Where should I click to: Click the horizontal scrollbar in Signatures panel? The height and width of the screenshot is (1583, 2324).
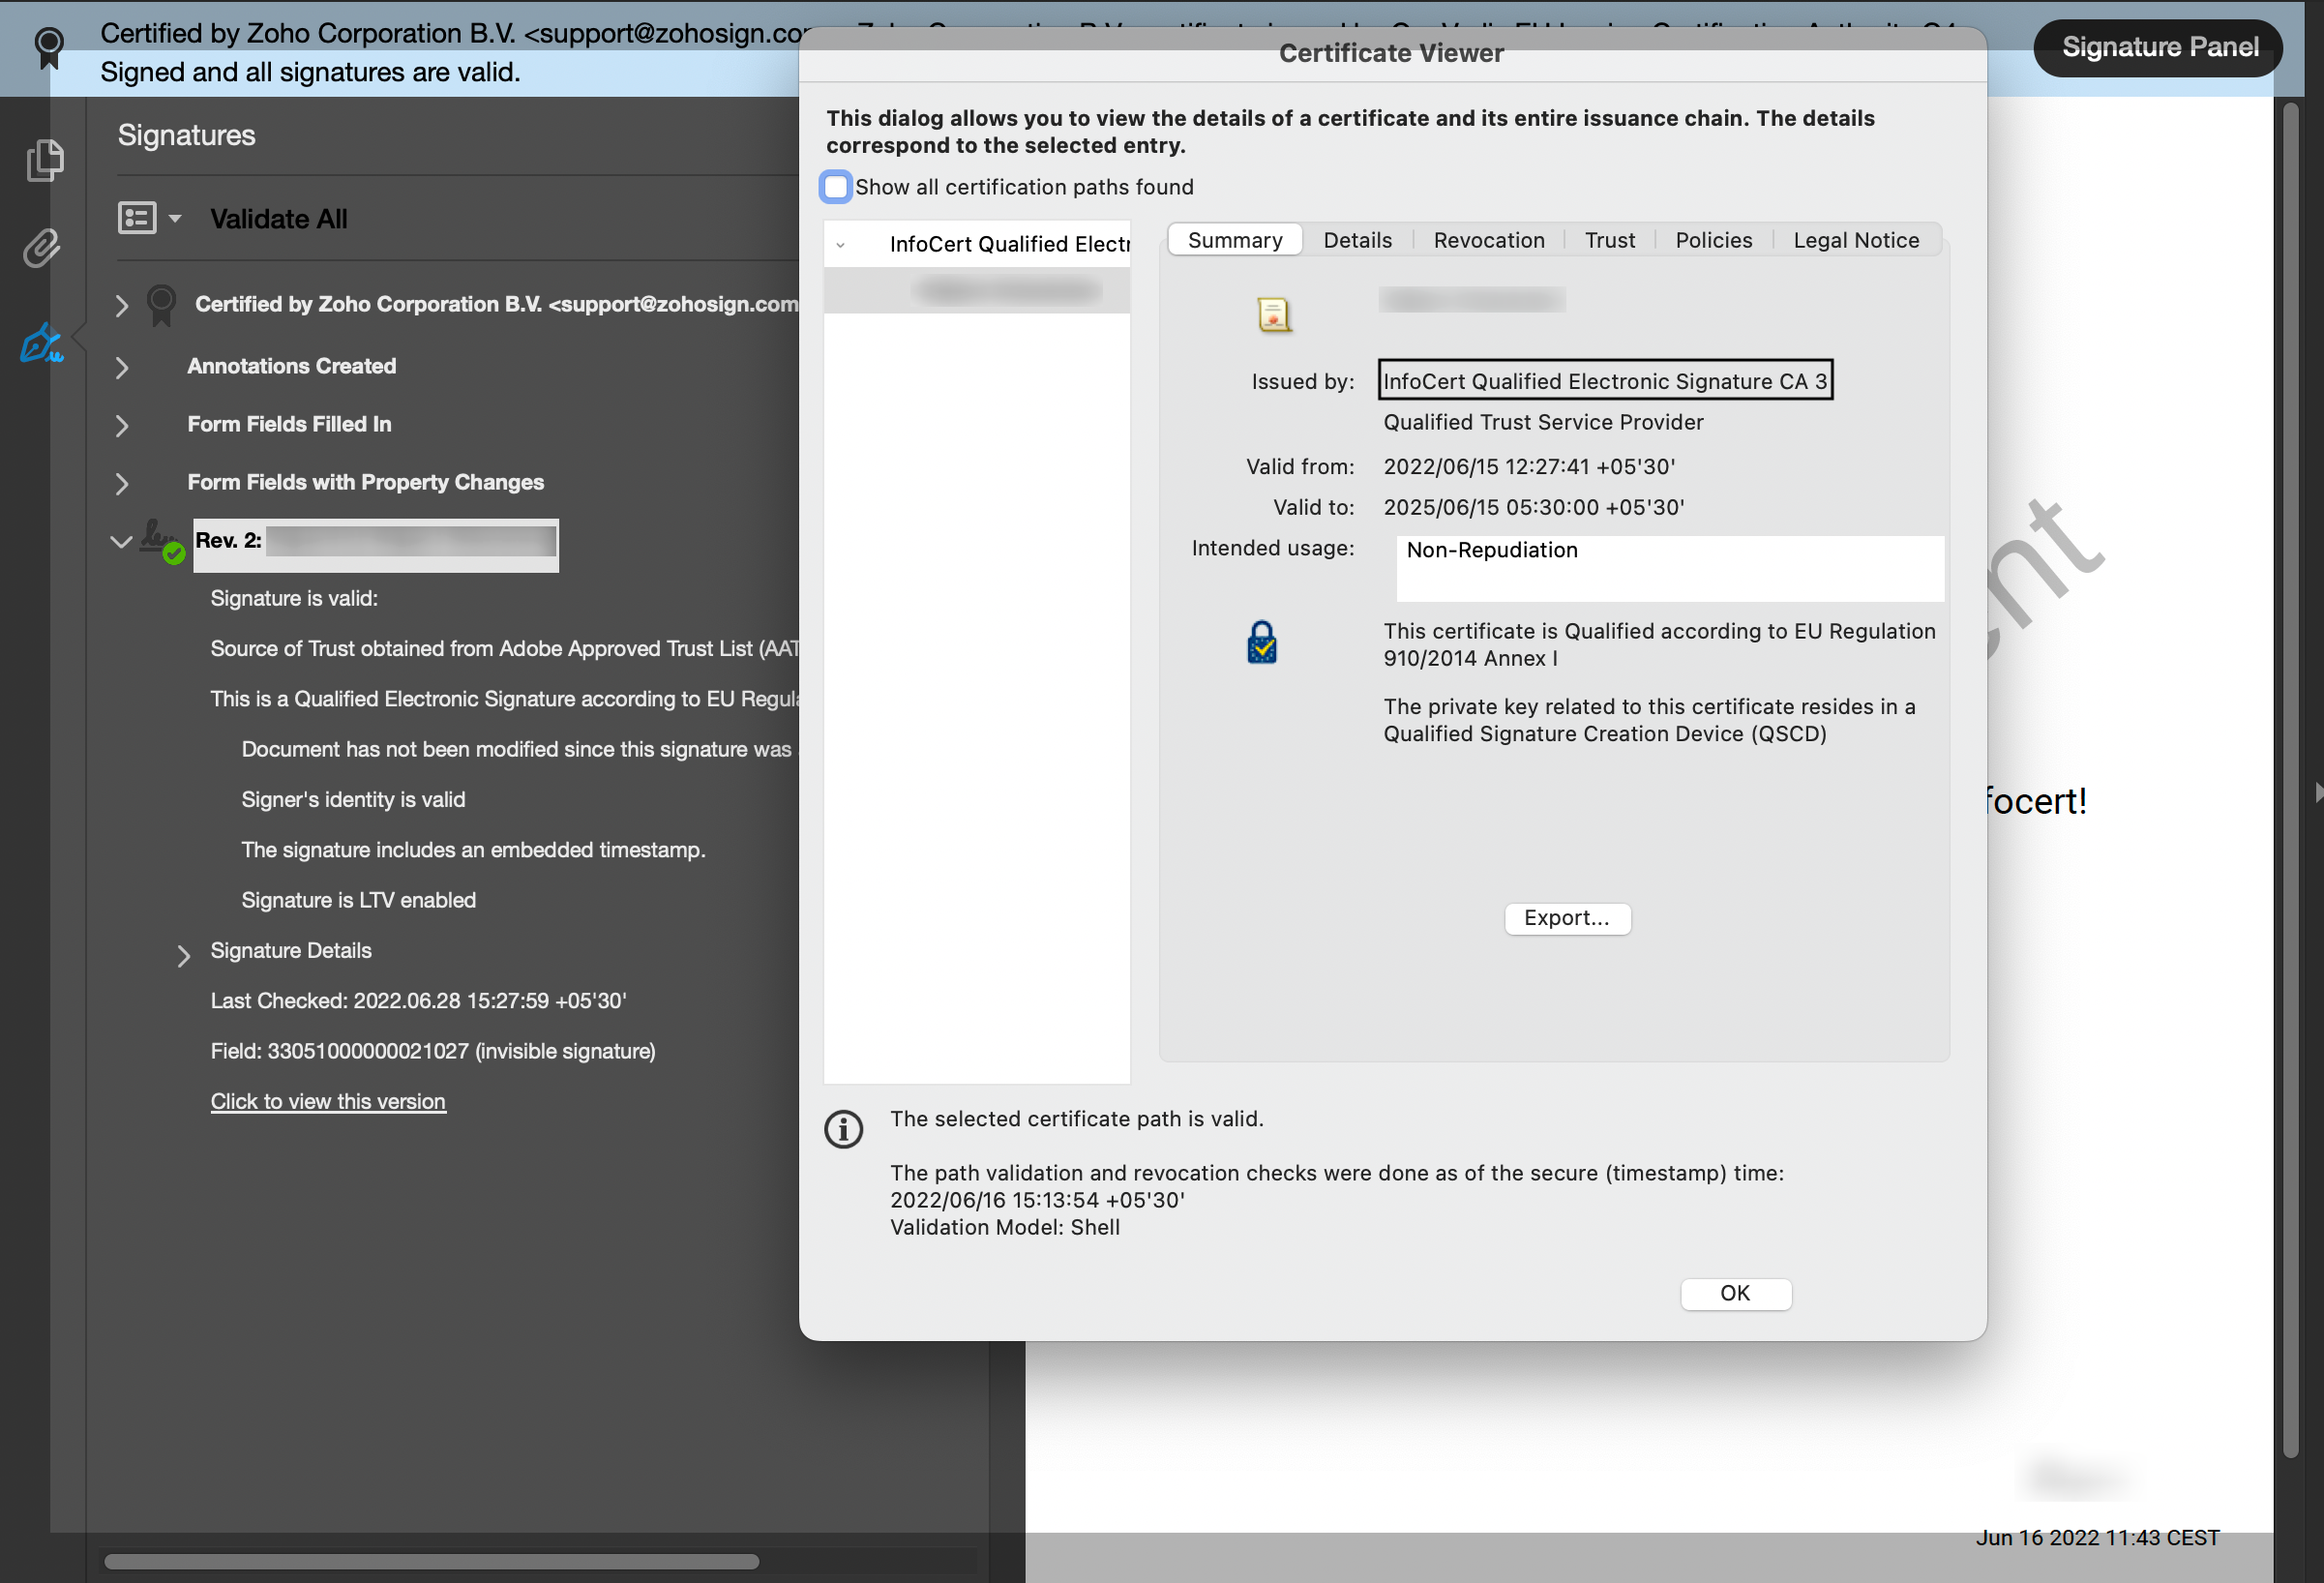[x=431, y=1562]
